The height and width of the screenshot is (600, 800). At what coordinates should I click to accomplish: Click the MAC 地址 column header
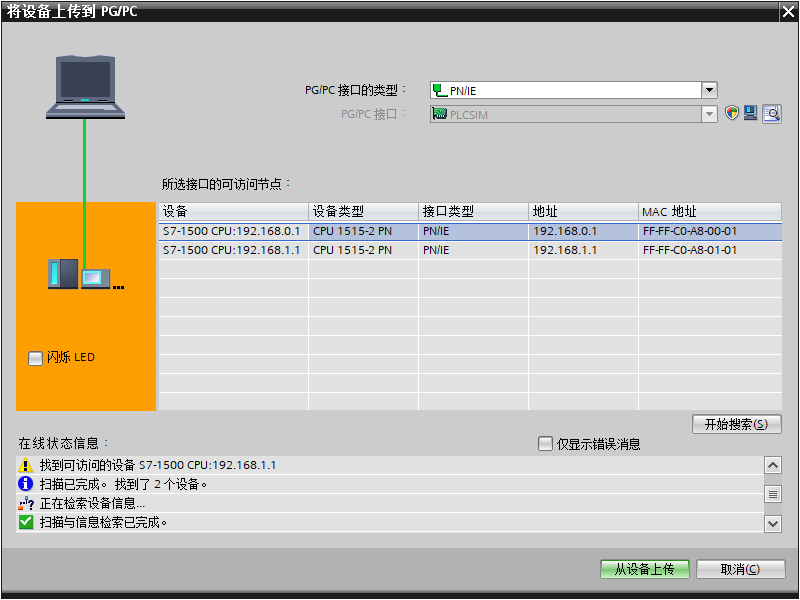pos(710,211)
